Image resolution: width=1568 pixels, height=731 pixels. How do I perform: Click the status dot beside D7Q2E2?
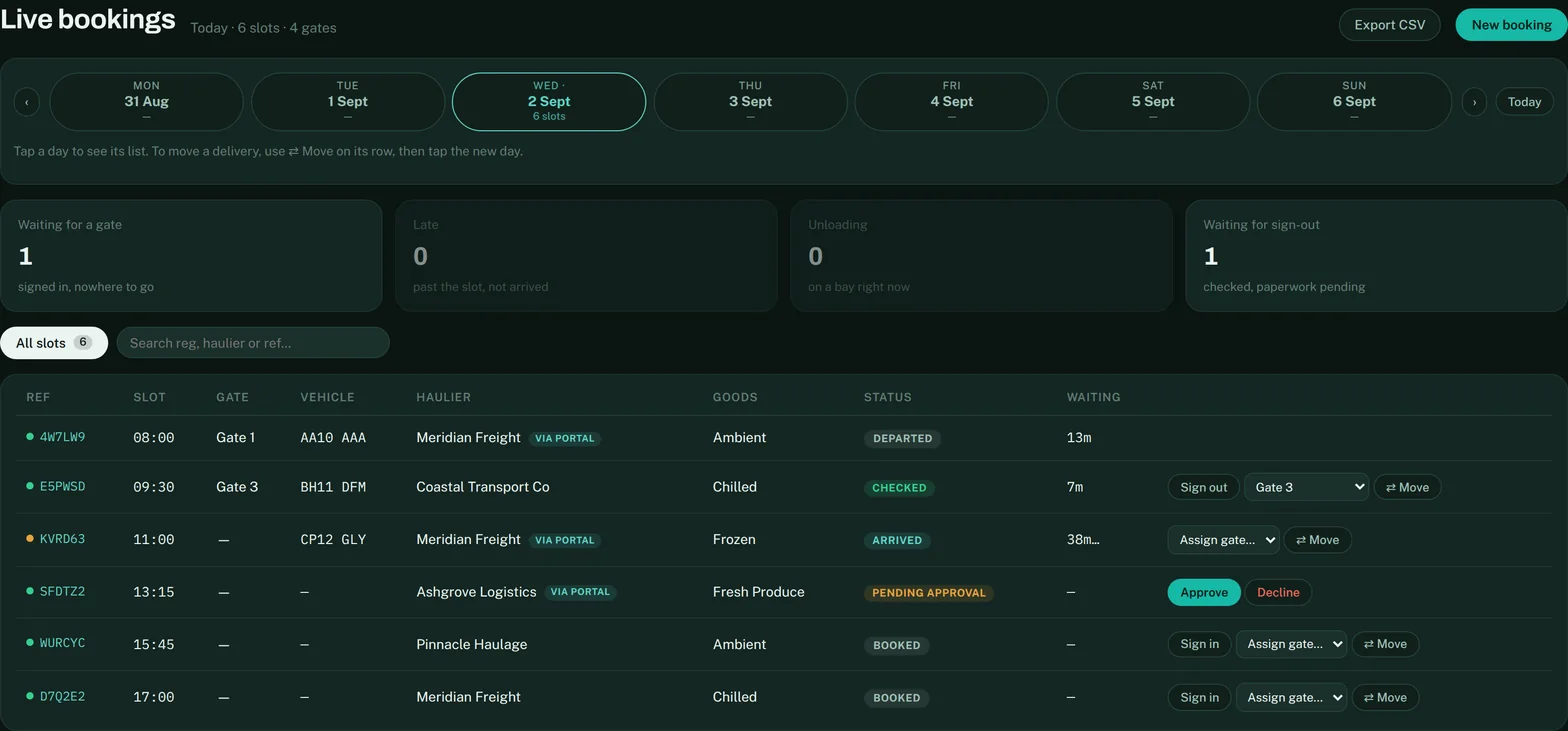point(30,696)
